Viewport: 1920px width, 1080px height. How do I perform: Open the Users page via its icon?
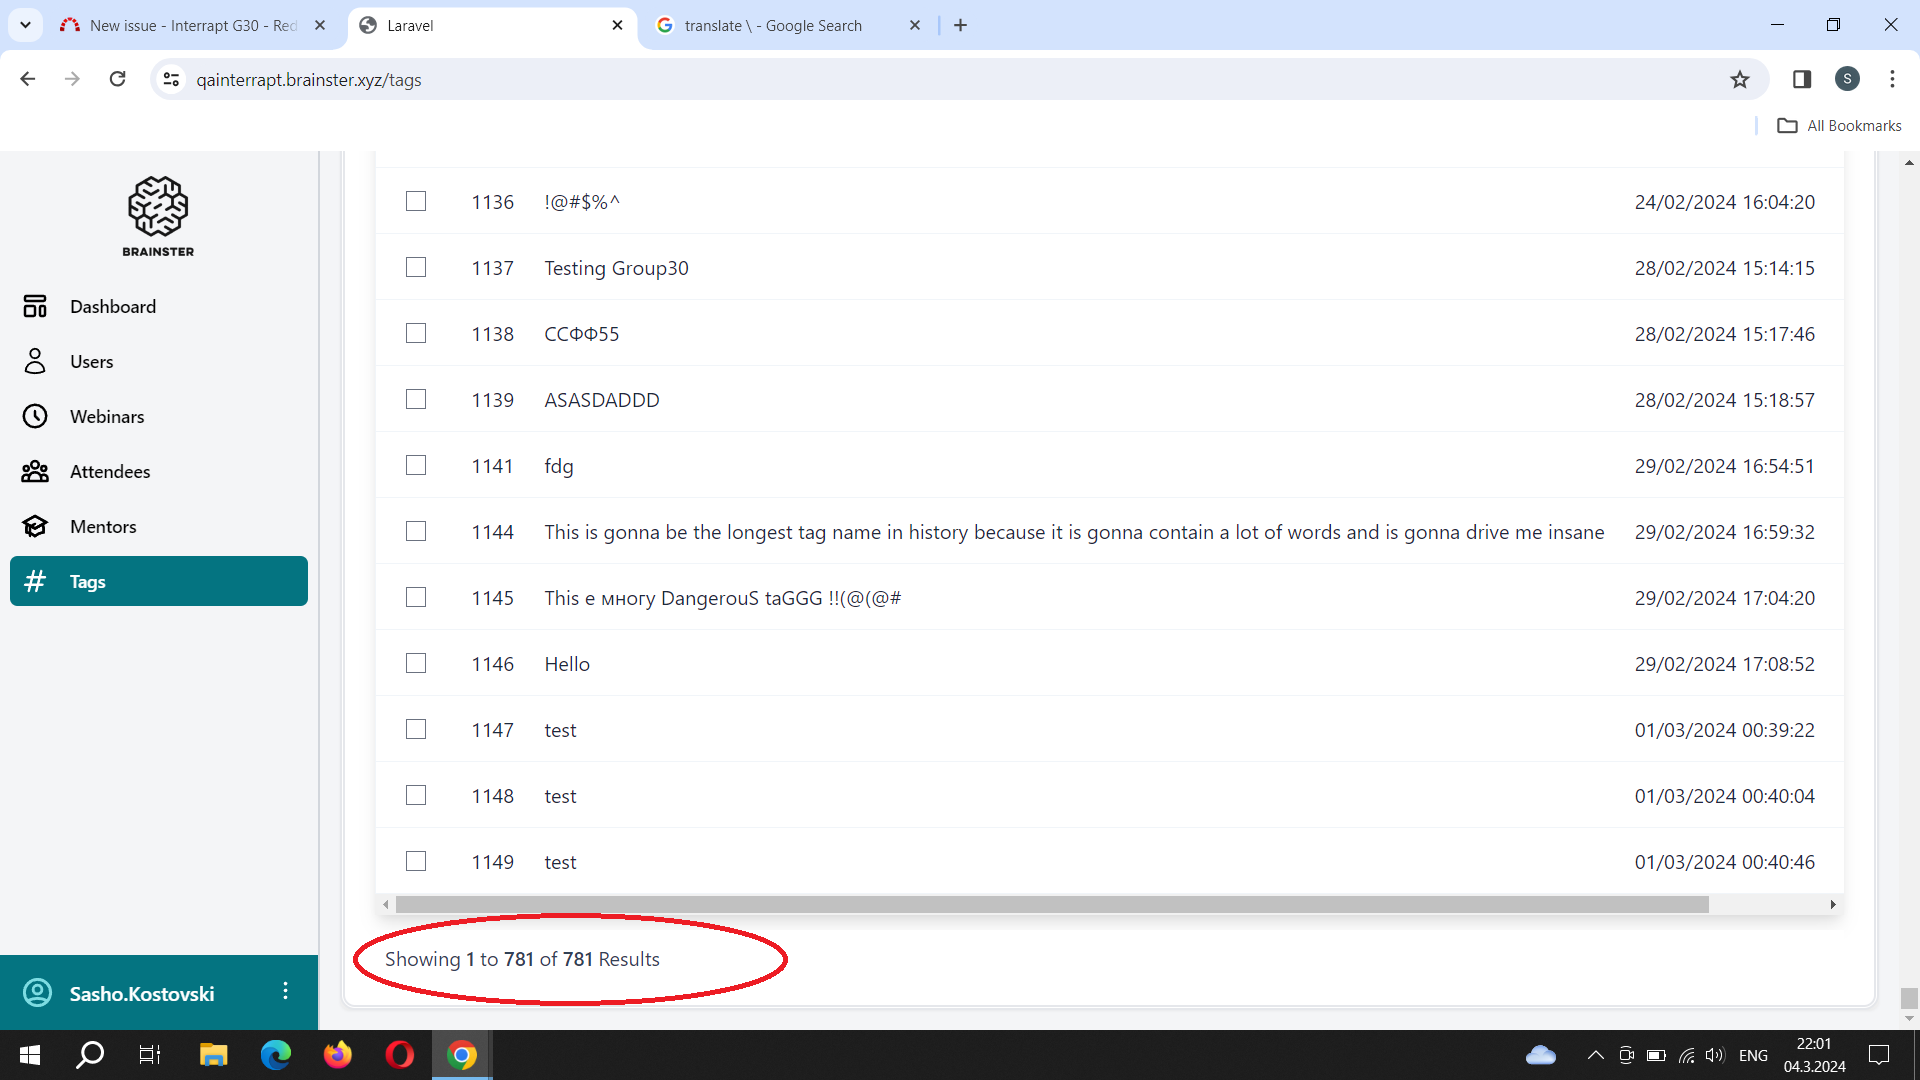(x=35, y=362)
